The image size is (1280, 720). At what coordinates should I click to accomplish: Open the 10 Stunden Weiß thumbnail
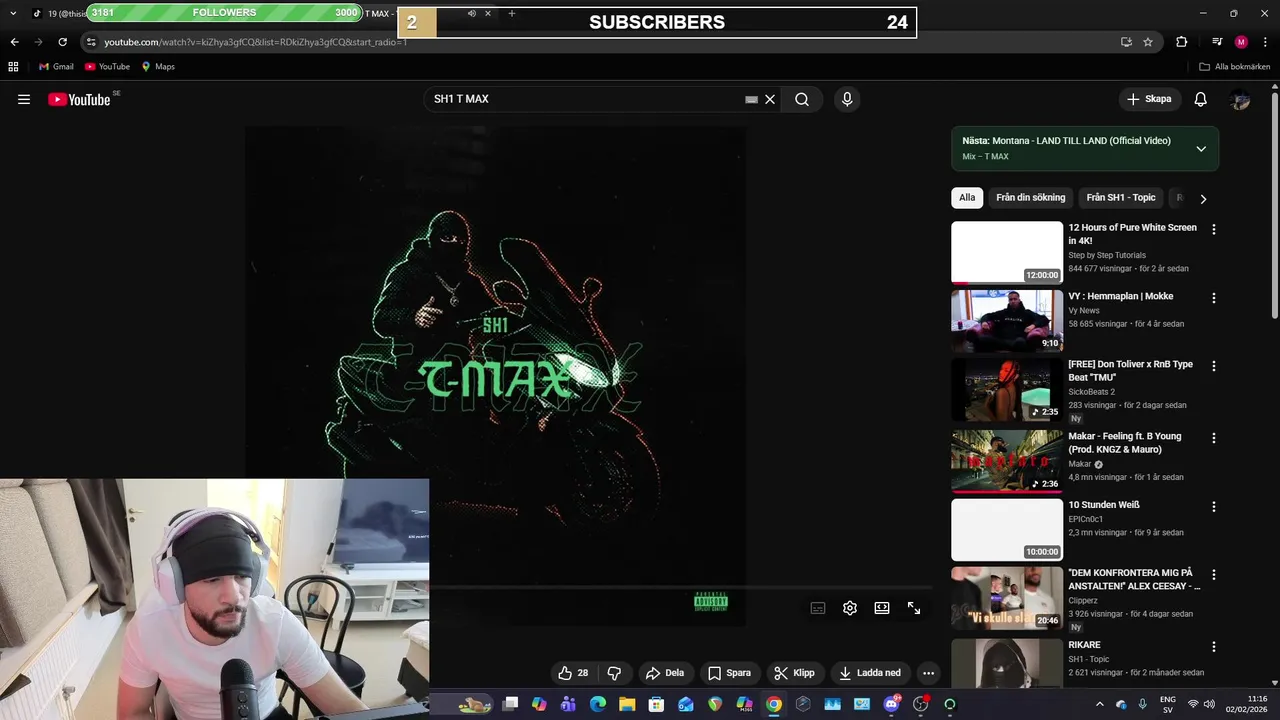click(x=1007, y=530)
